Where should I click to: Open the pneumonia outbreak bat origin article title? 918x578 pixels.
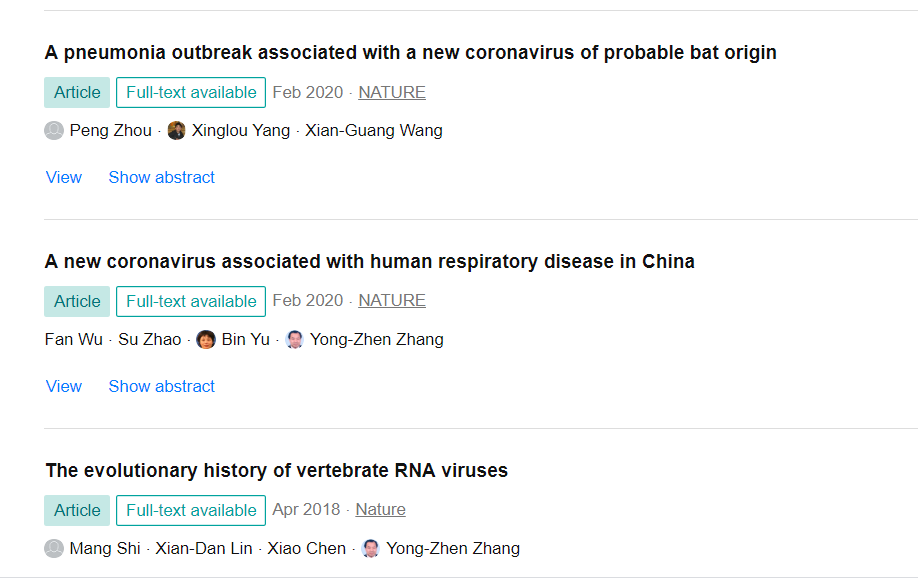coord(410,53)
